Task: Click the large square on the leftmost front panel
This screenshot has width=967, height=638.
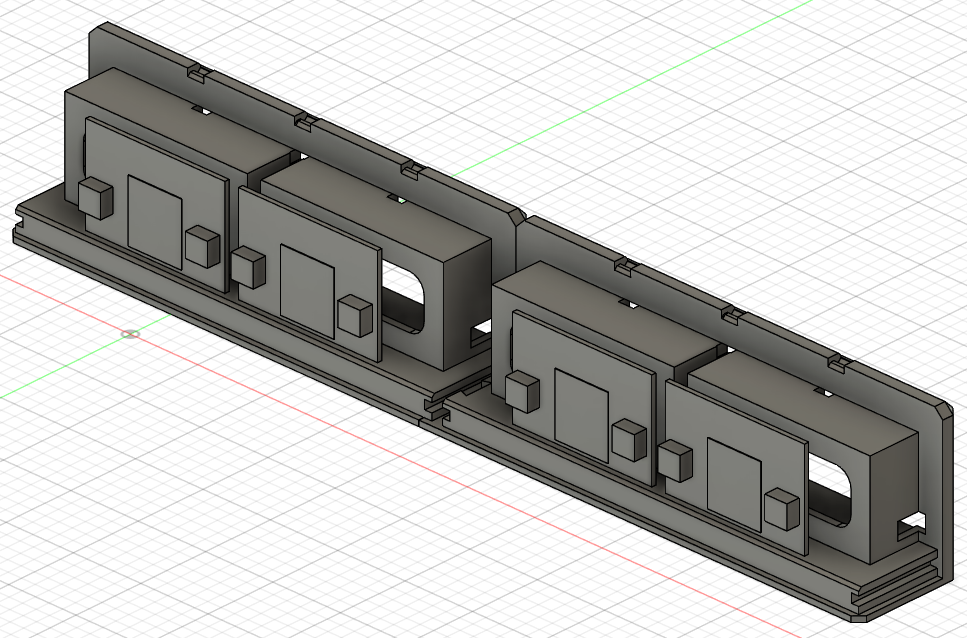Action: coord(155,221)
